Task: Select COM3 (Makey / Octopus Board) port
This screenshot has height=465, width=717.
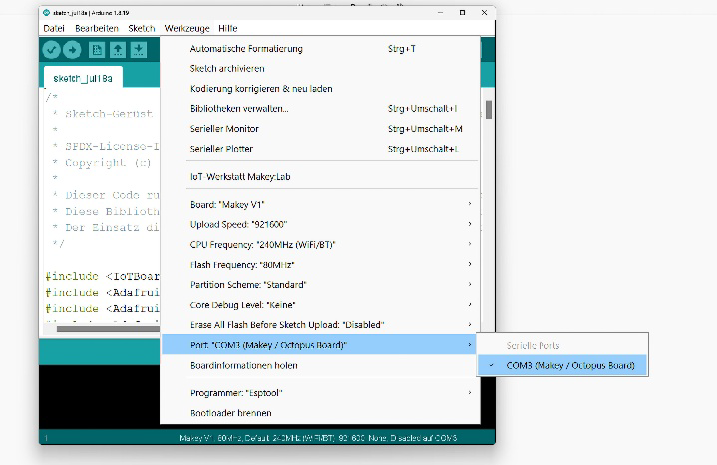Action: pyautogui.click(x=570, y=365)
